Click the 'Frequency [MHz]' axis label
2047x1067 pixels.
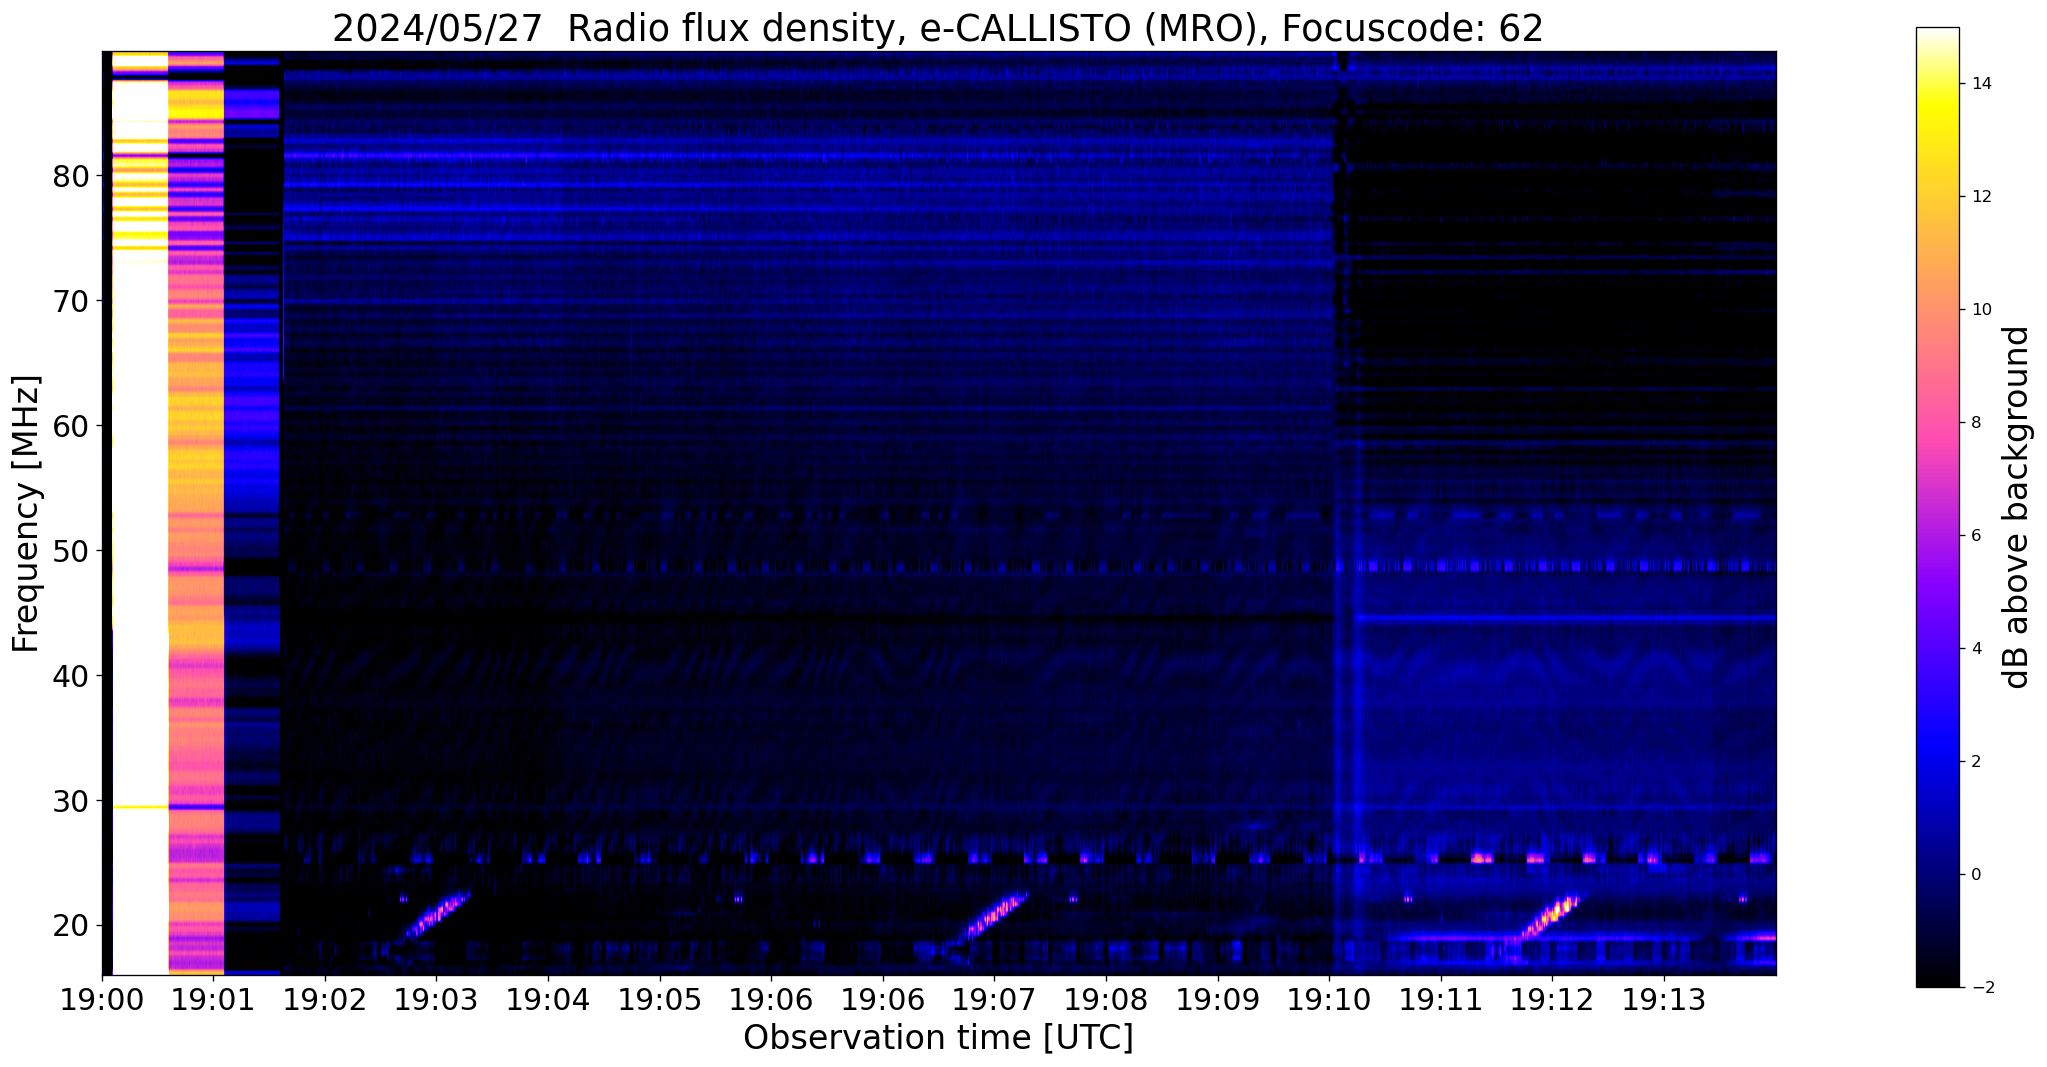click(x=26, y=514)
